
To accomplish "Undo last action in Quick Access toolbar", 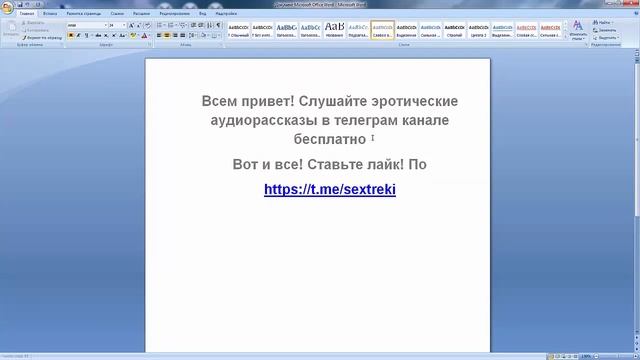I will (x=28, y=4).
